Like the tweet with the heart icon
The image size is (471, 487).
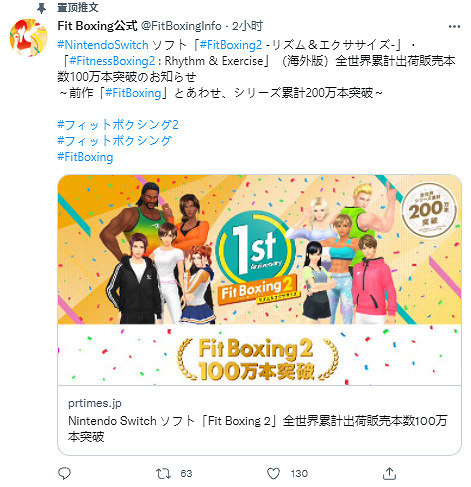(x=273, y=473)
